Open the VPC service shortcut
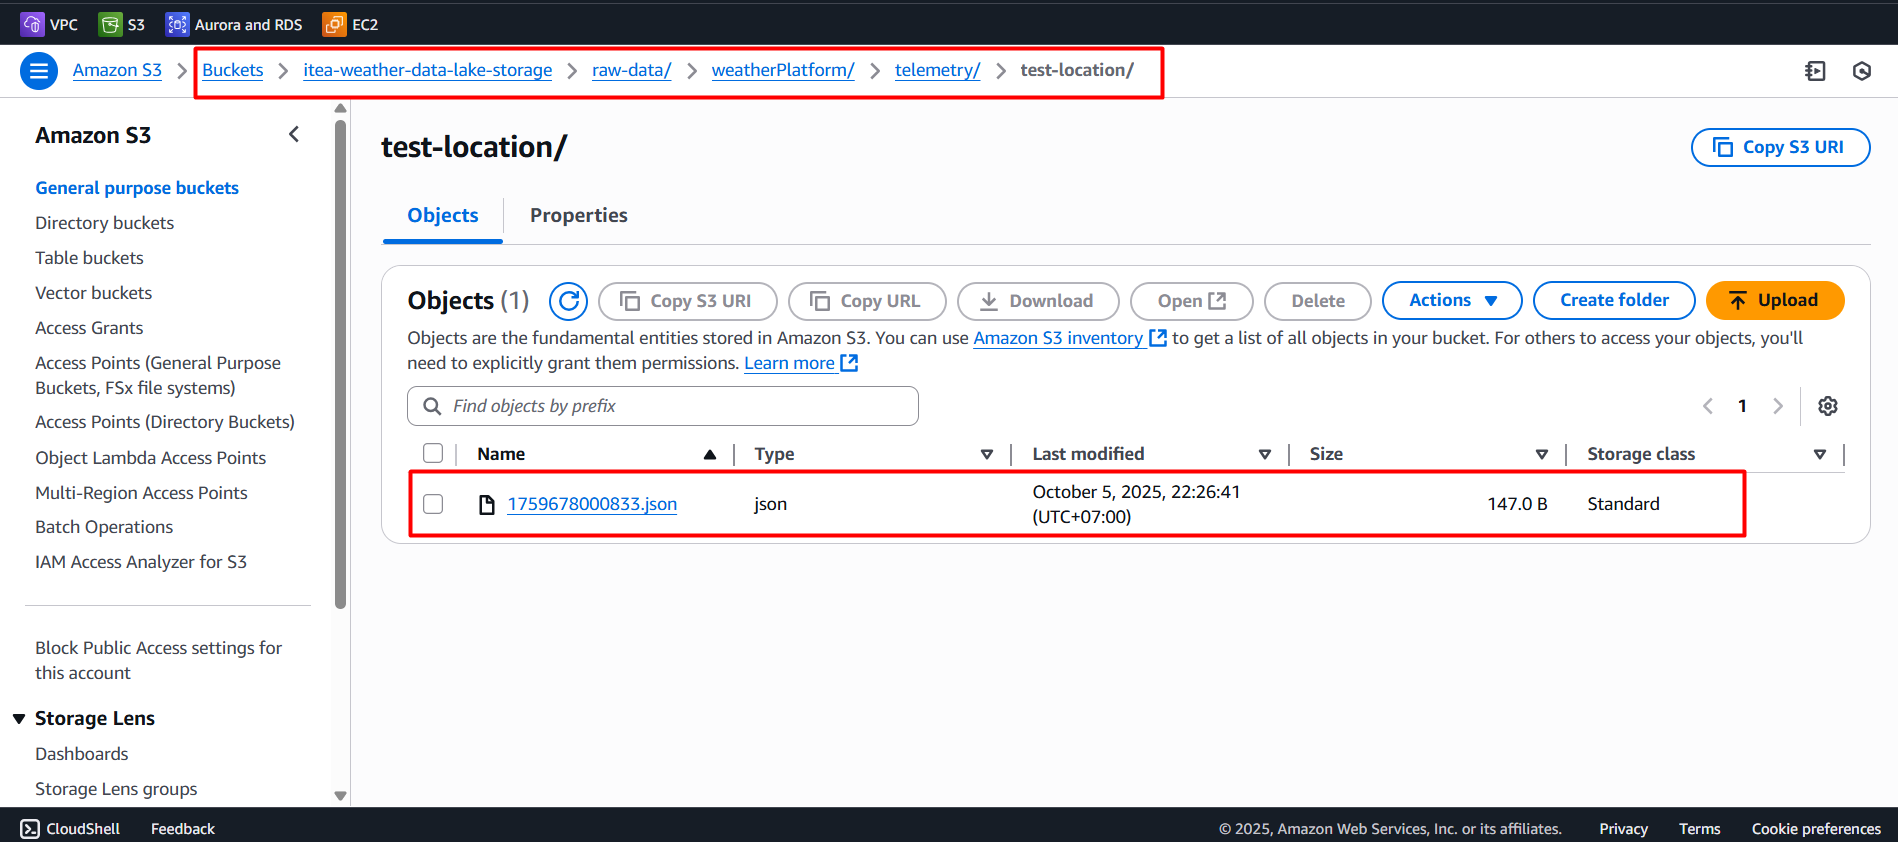 coord(49,24)
